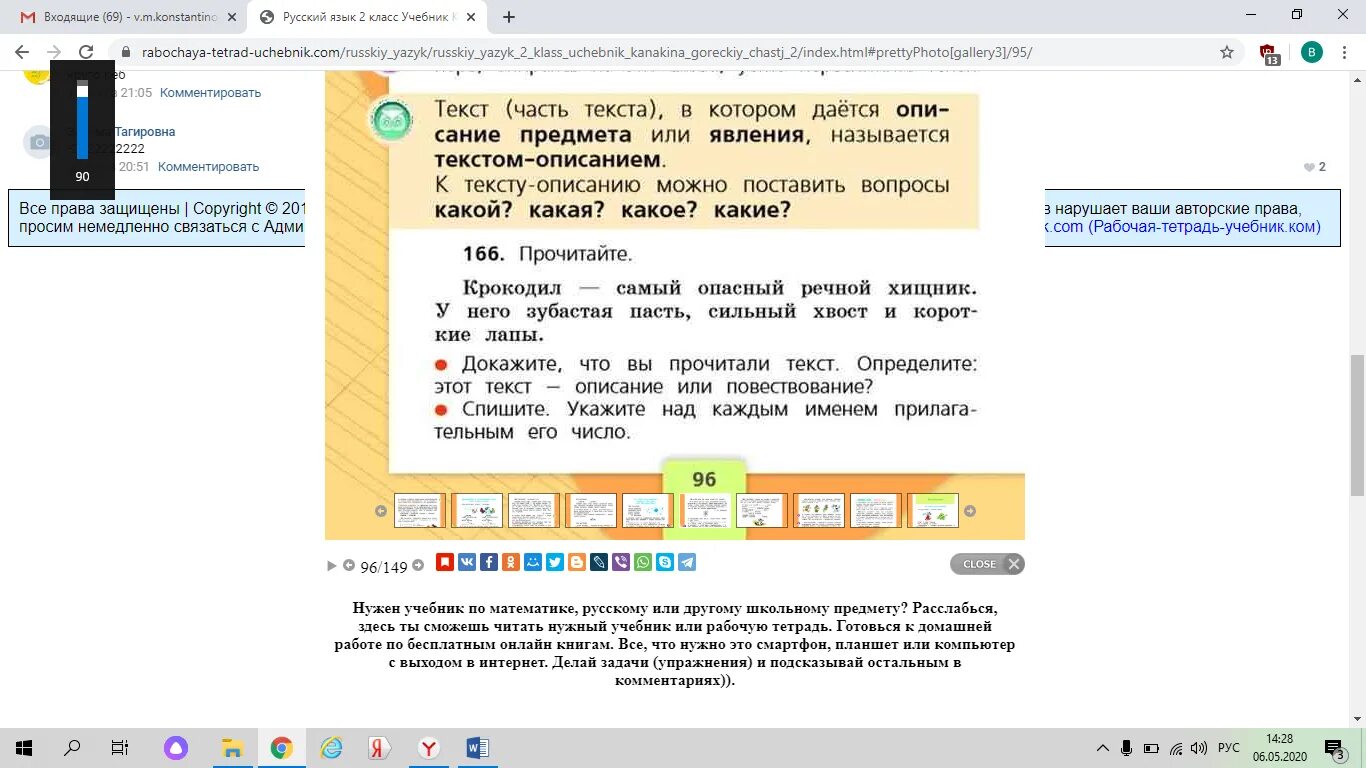
Task: Open Yandex Browser from the taskbar
Action: (428, 748)
